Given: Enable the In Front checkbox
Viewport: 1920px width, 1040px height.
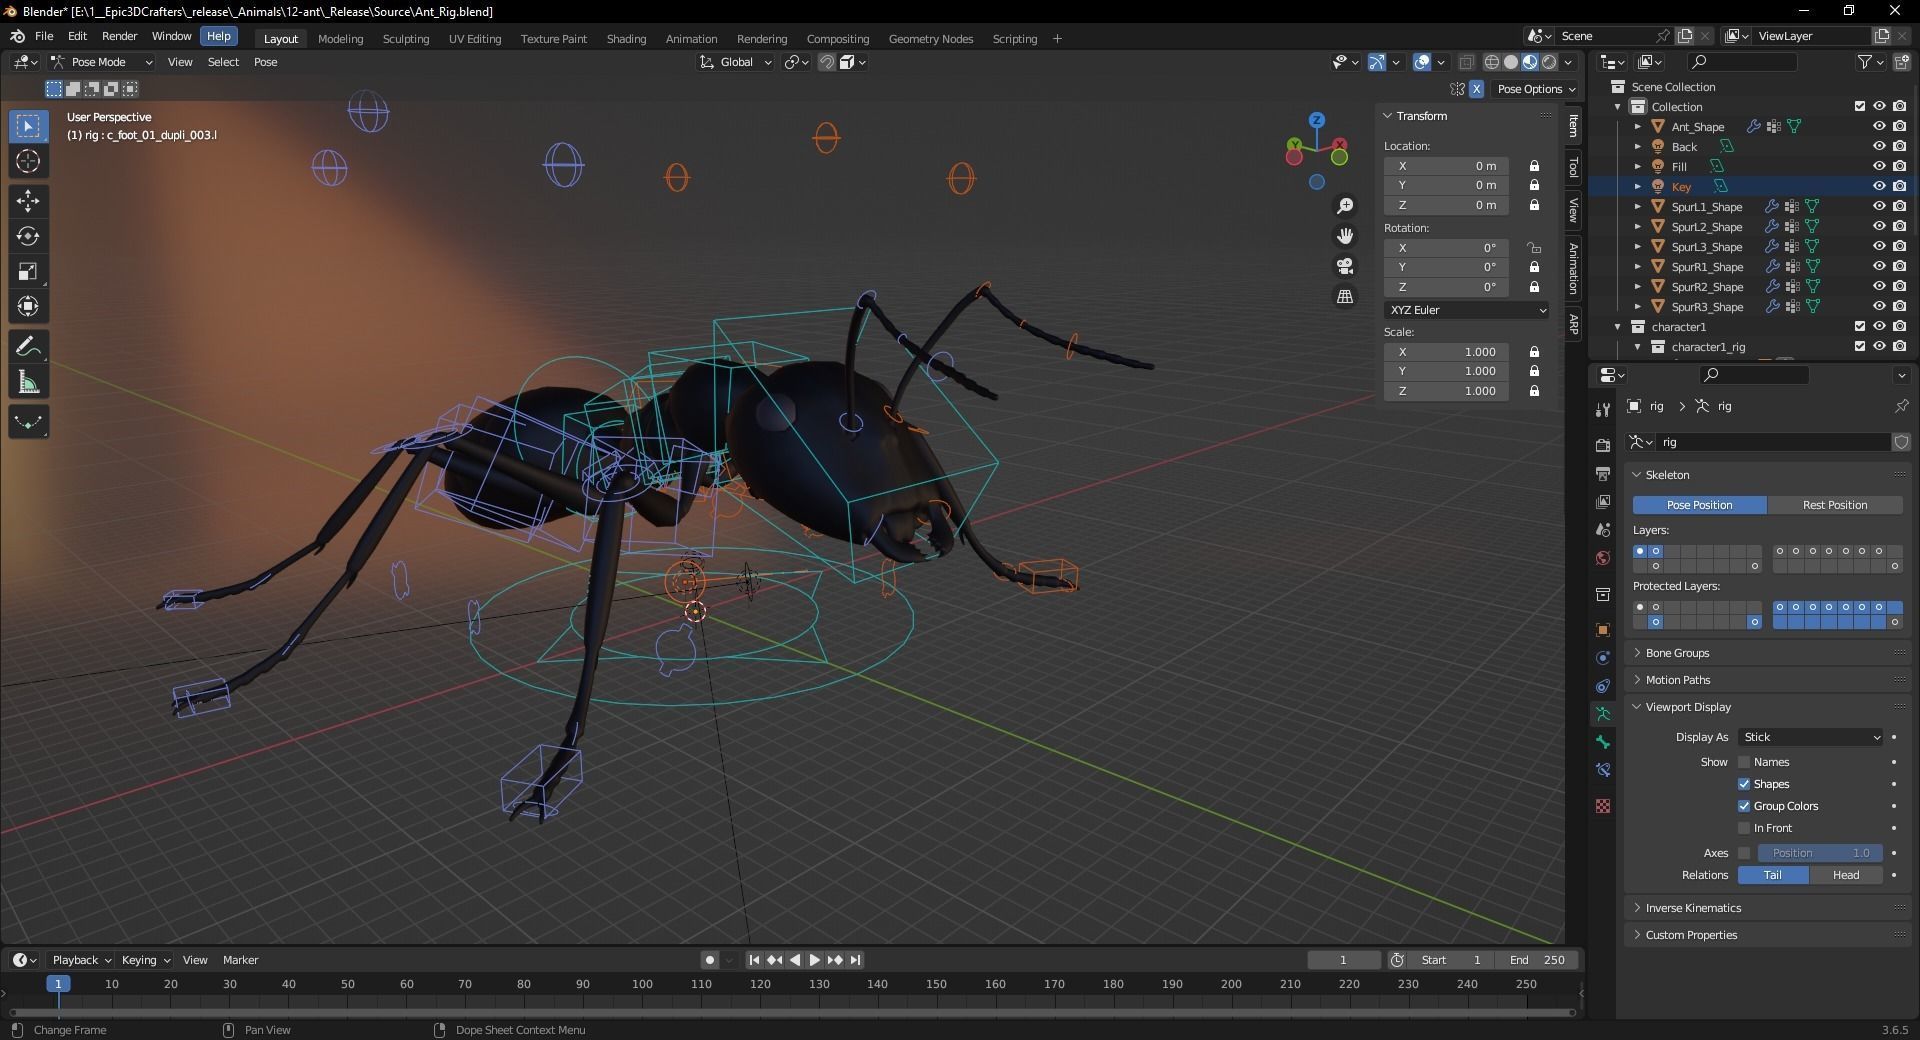Looking at the screenshot, I should point(1744,828).
